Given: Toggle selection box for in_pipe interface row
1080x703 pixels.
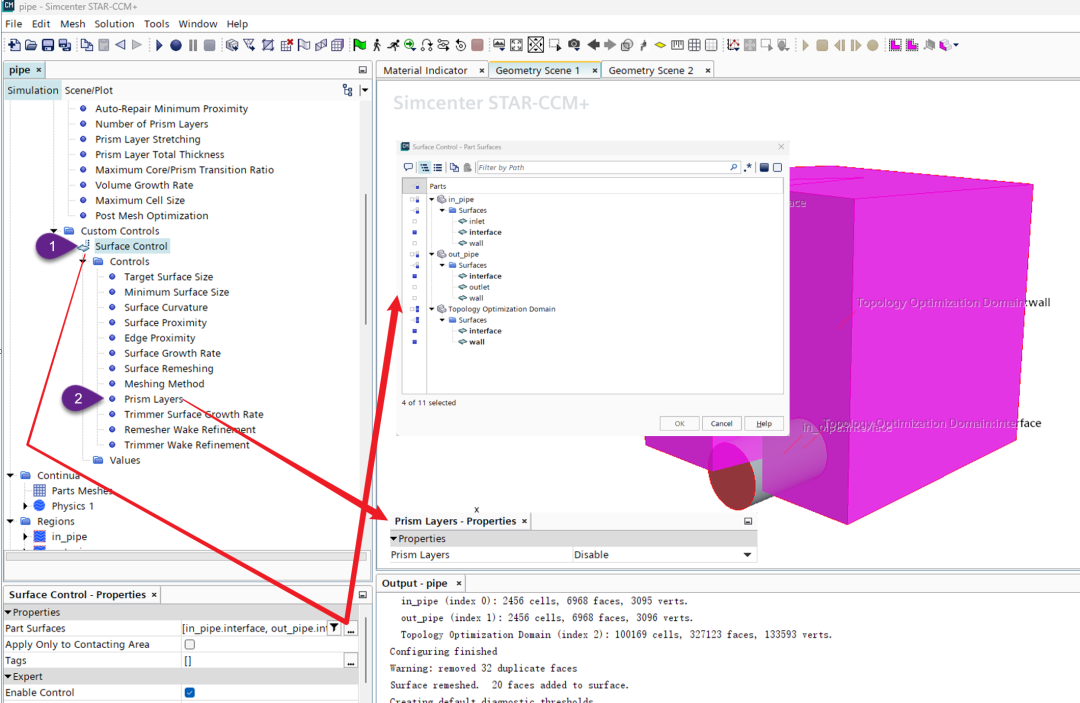Looking at the screenshot, I should coord(415,233).
